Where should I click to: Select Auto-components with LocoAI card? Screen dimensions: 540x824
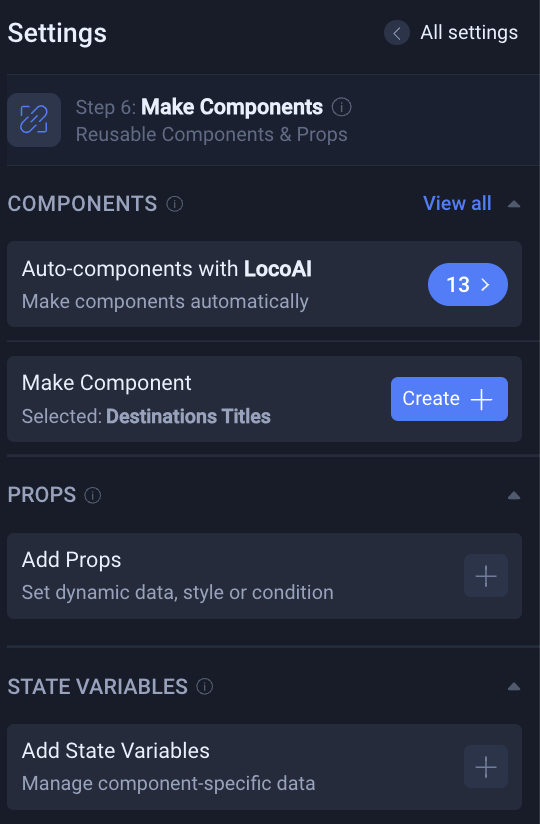point(264,284)
